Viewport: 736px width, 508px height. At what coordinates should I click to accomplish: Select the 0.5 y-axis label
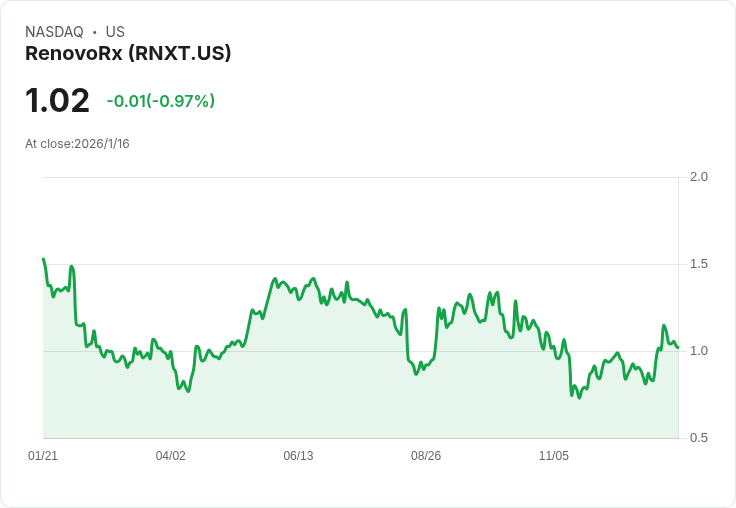699,438
